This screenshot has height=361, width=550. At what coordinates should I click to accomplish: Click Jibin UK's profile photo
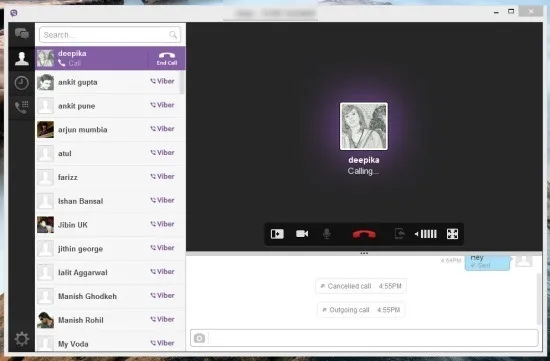46,225
